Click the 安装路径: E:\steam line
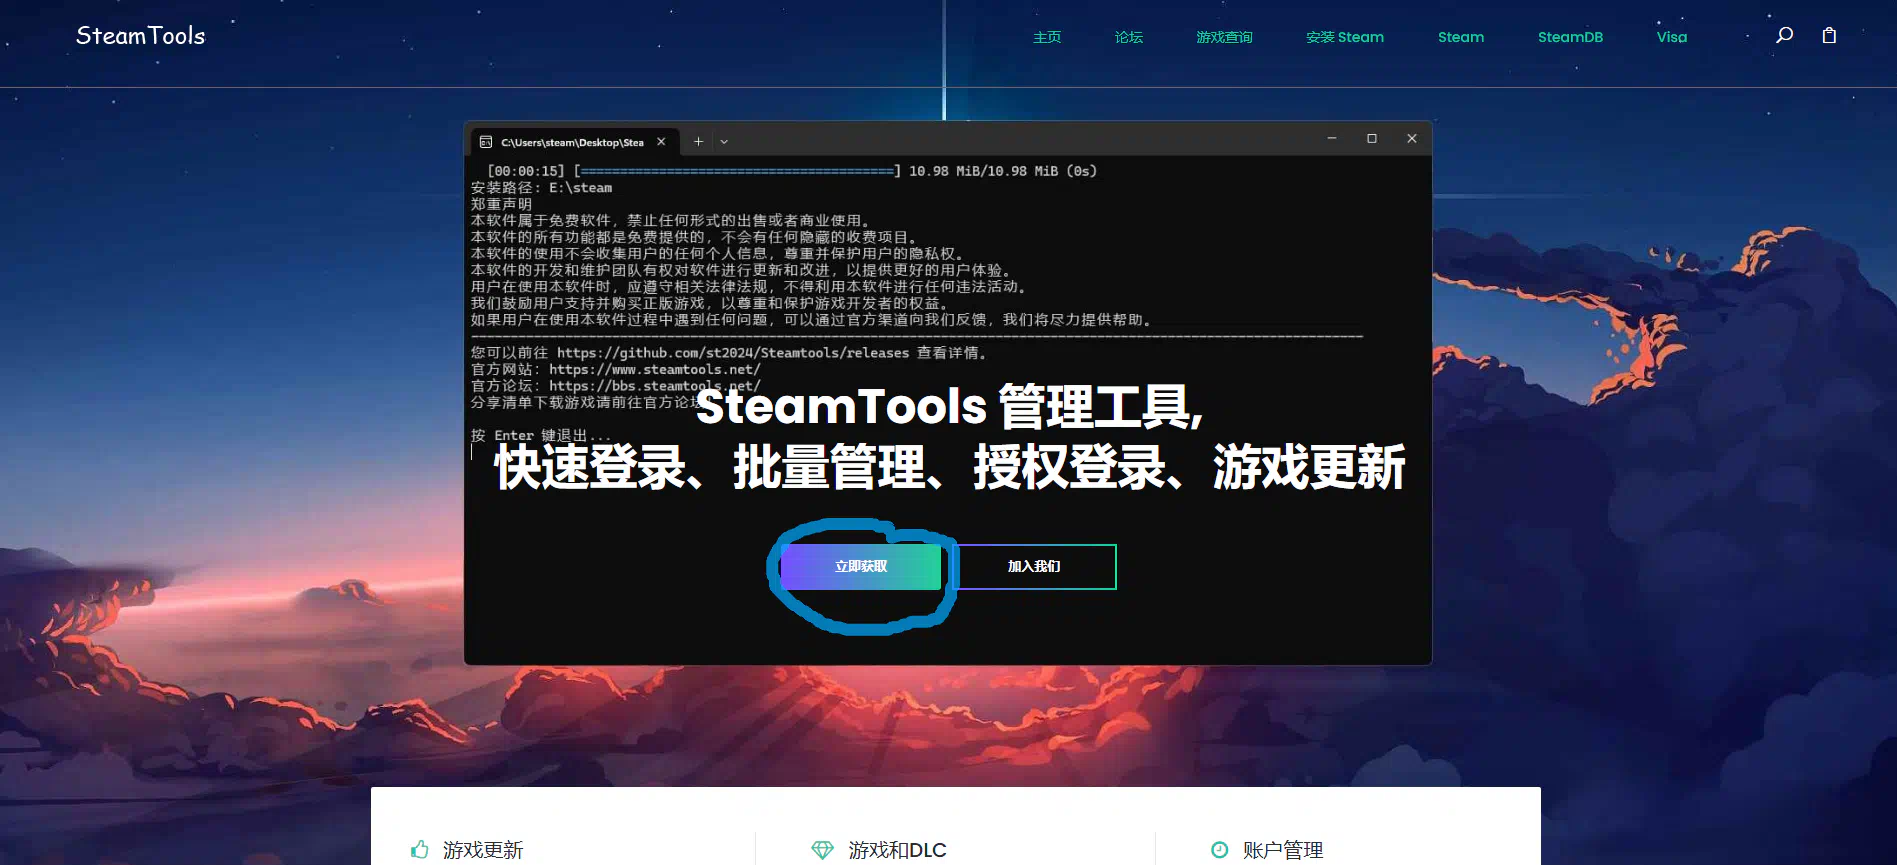 pyautogui.click(x=541, y=188)
